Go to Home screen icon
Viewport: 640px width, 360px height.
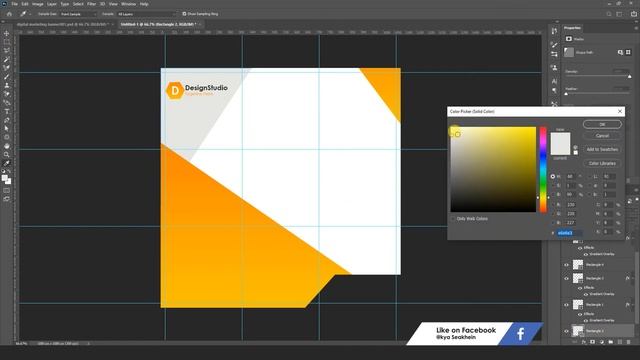[x=9, y=14]
